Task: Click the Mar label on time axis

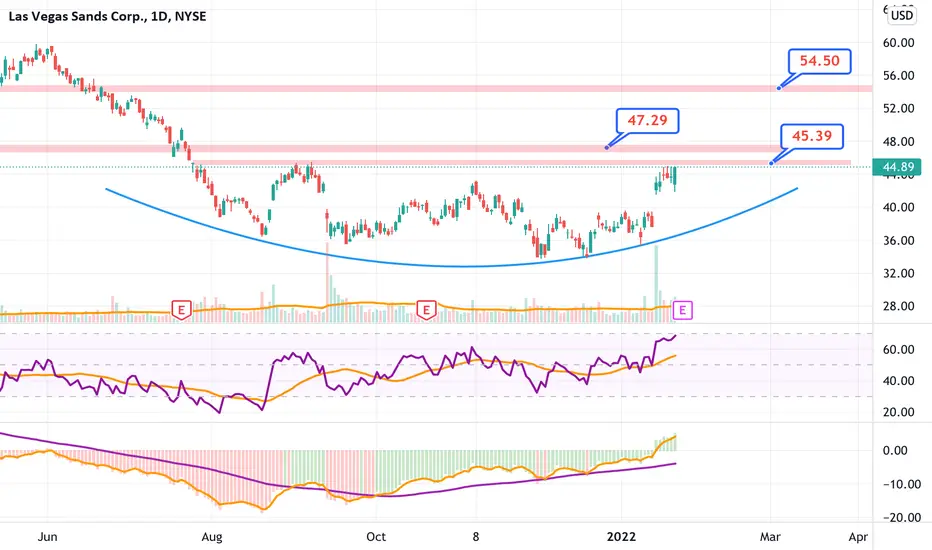Action: [770, 537]
